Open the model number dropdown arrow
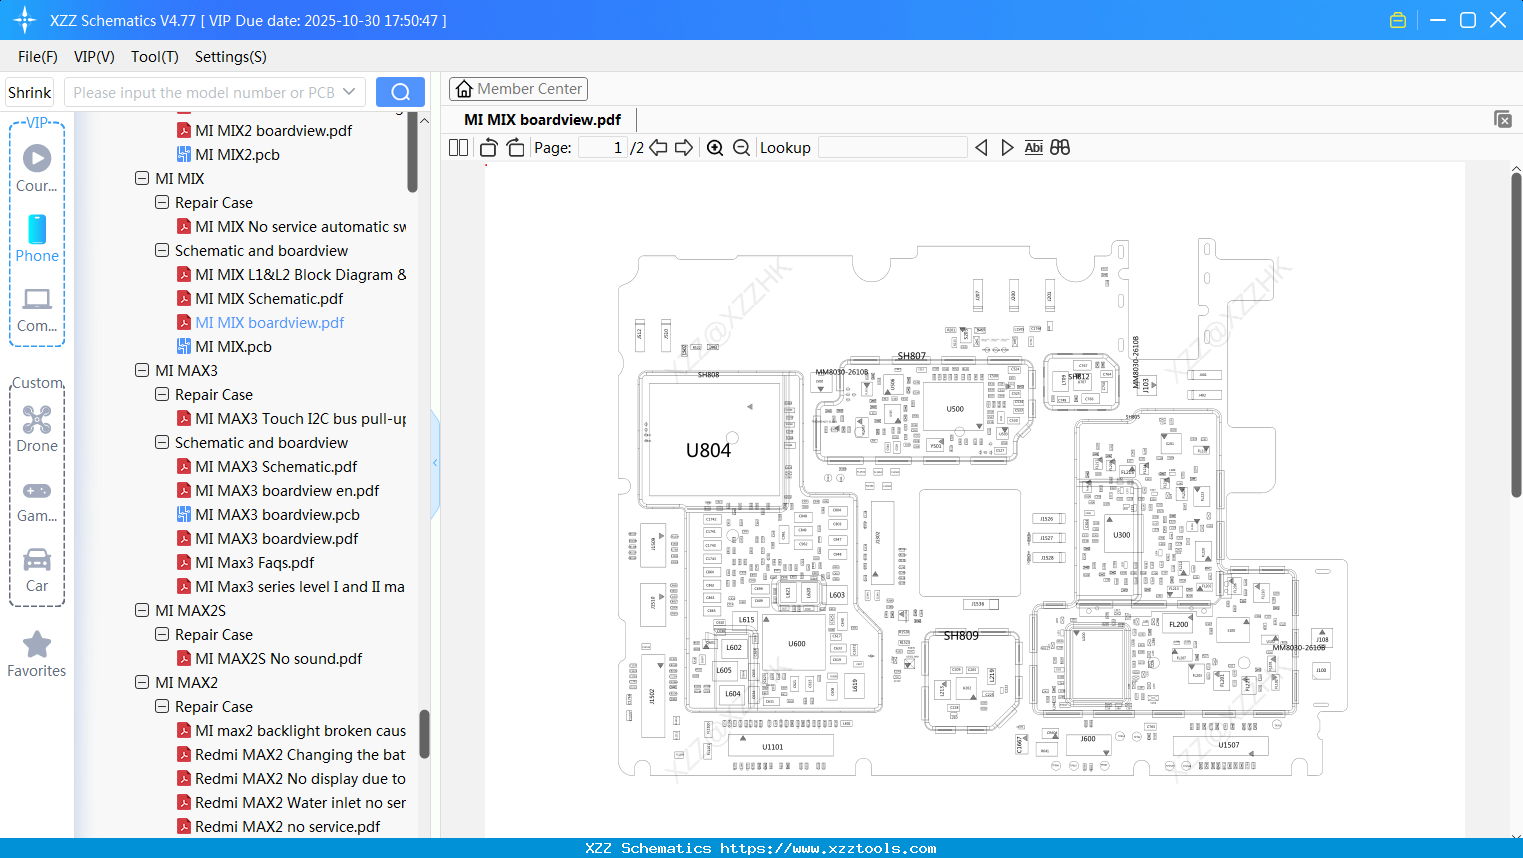The width and height of the screenshot is (1523, 858). pyautogui.click(x=349, y=92)
